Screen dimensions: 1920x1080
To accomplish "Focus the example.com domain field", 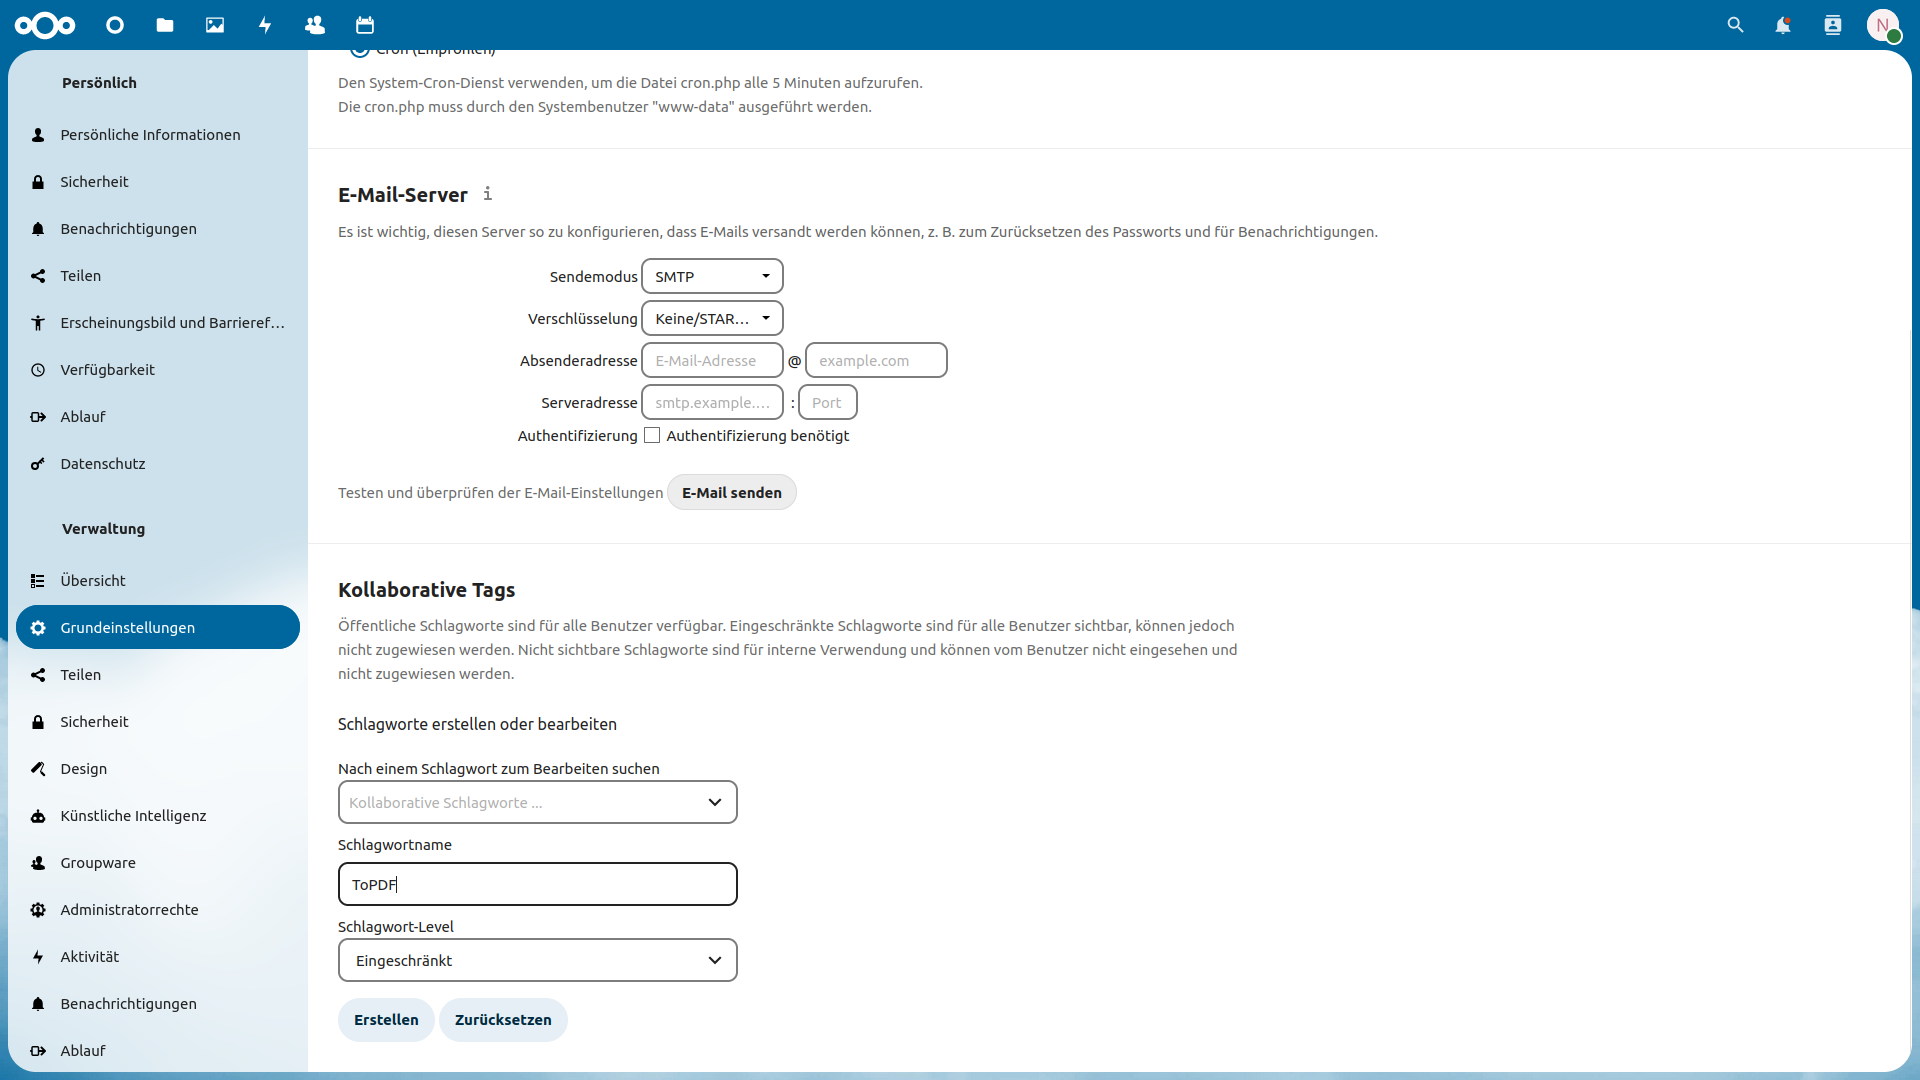I will (876, 361).
